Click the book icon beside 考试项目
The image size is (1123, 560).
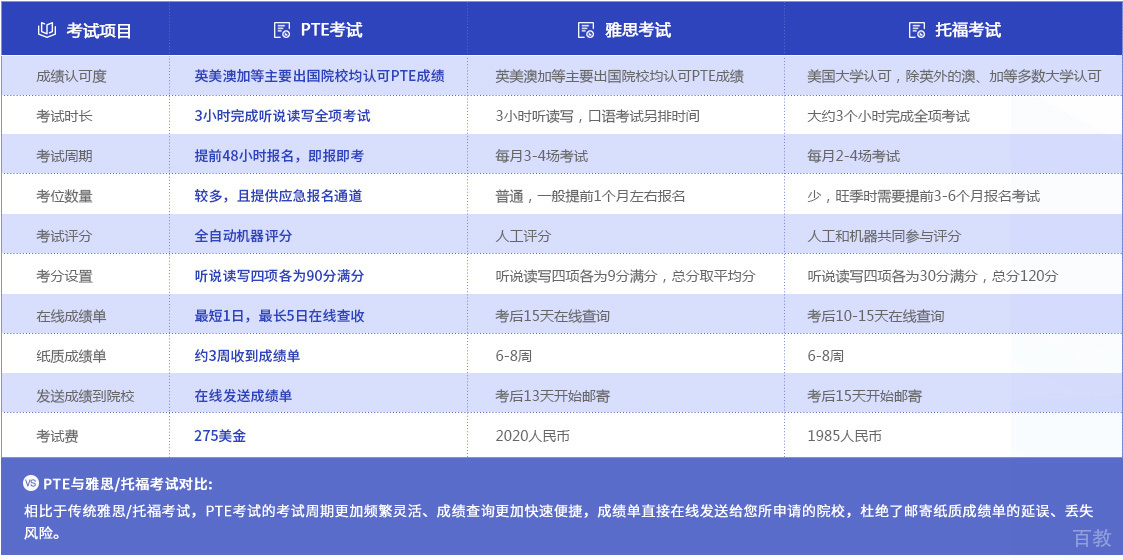pos(47,30)
